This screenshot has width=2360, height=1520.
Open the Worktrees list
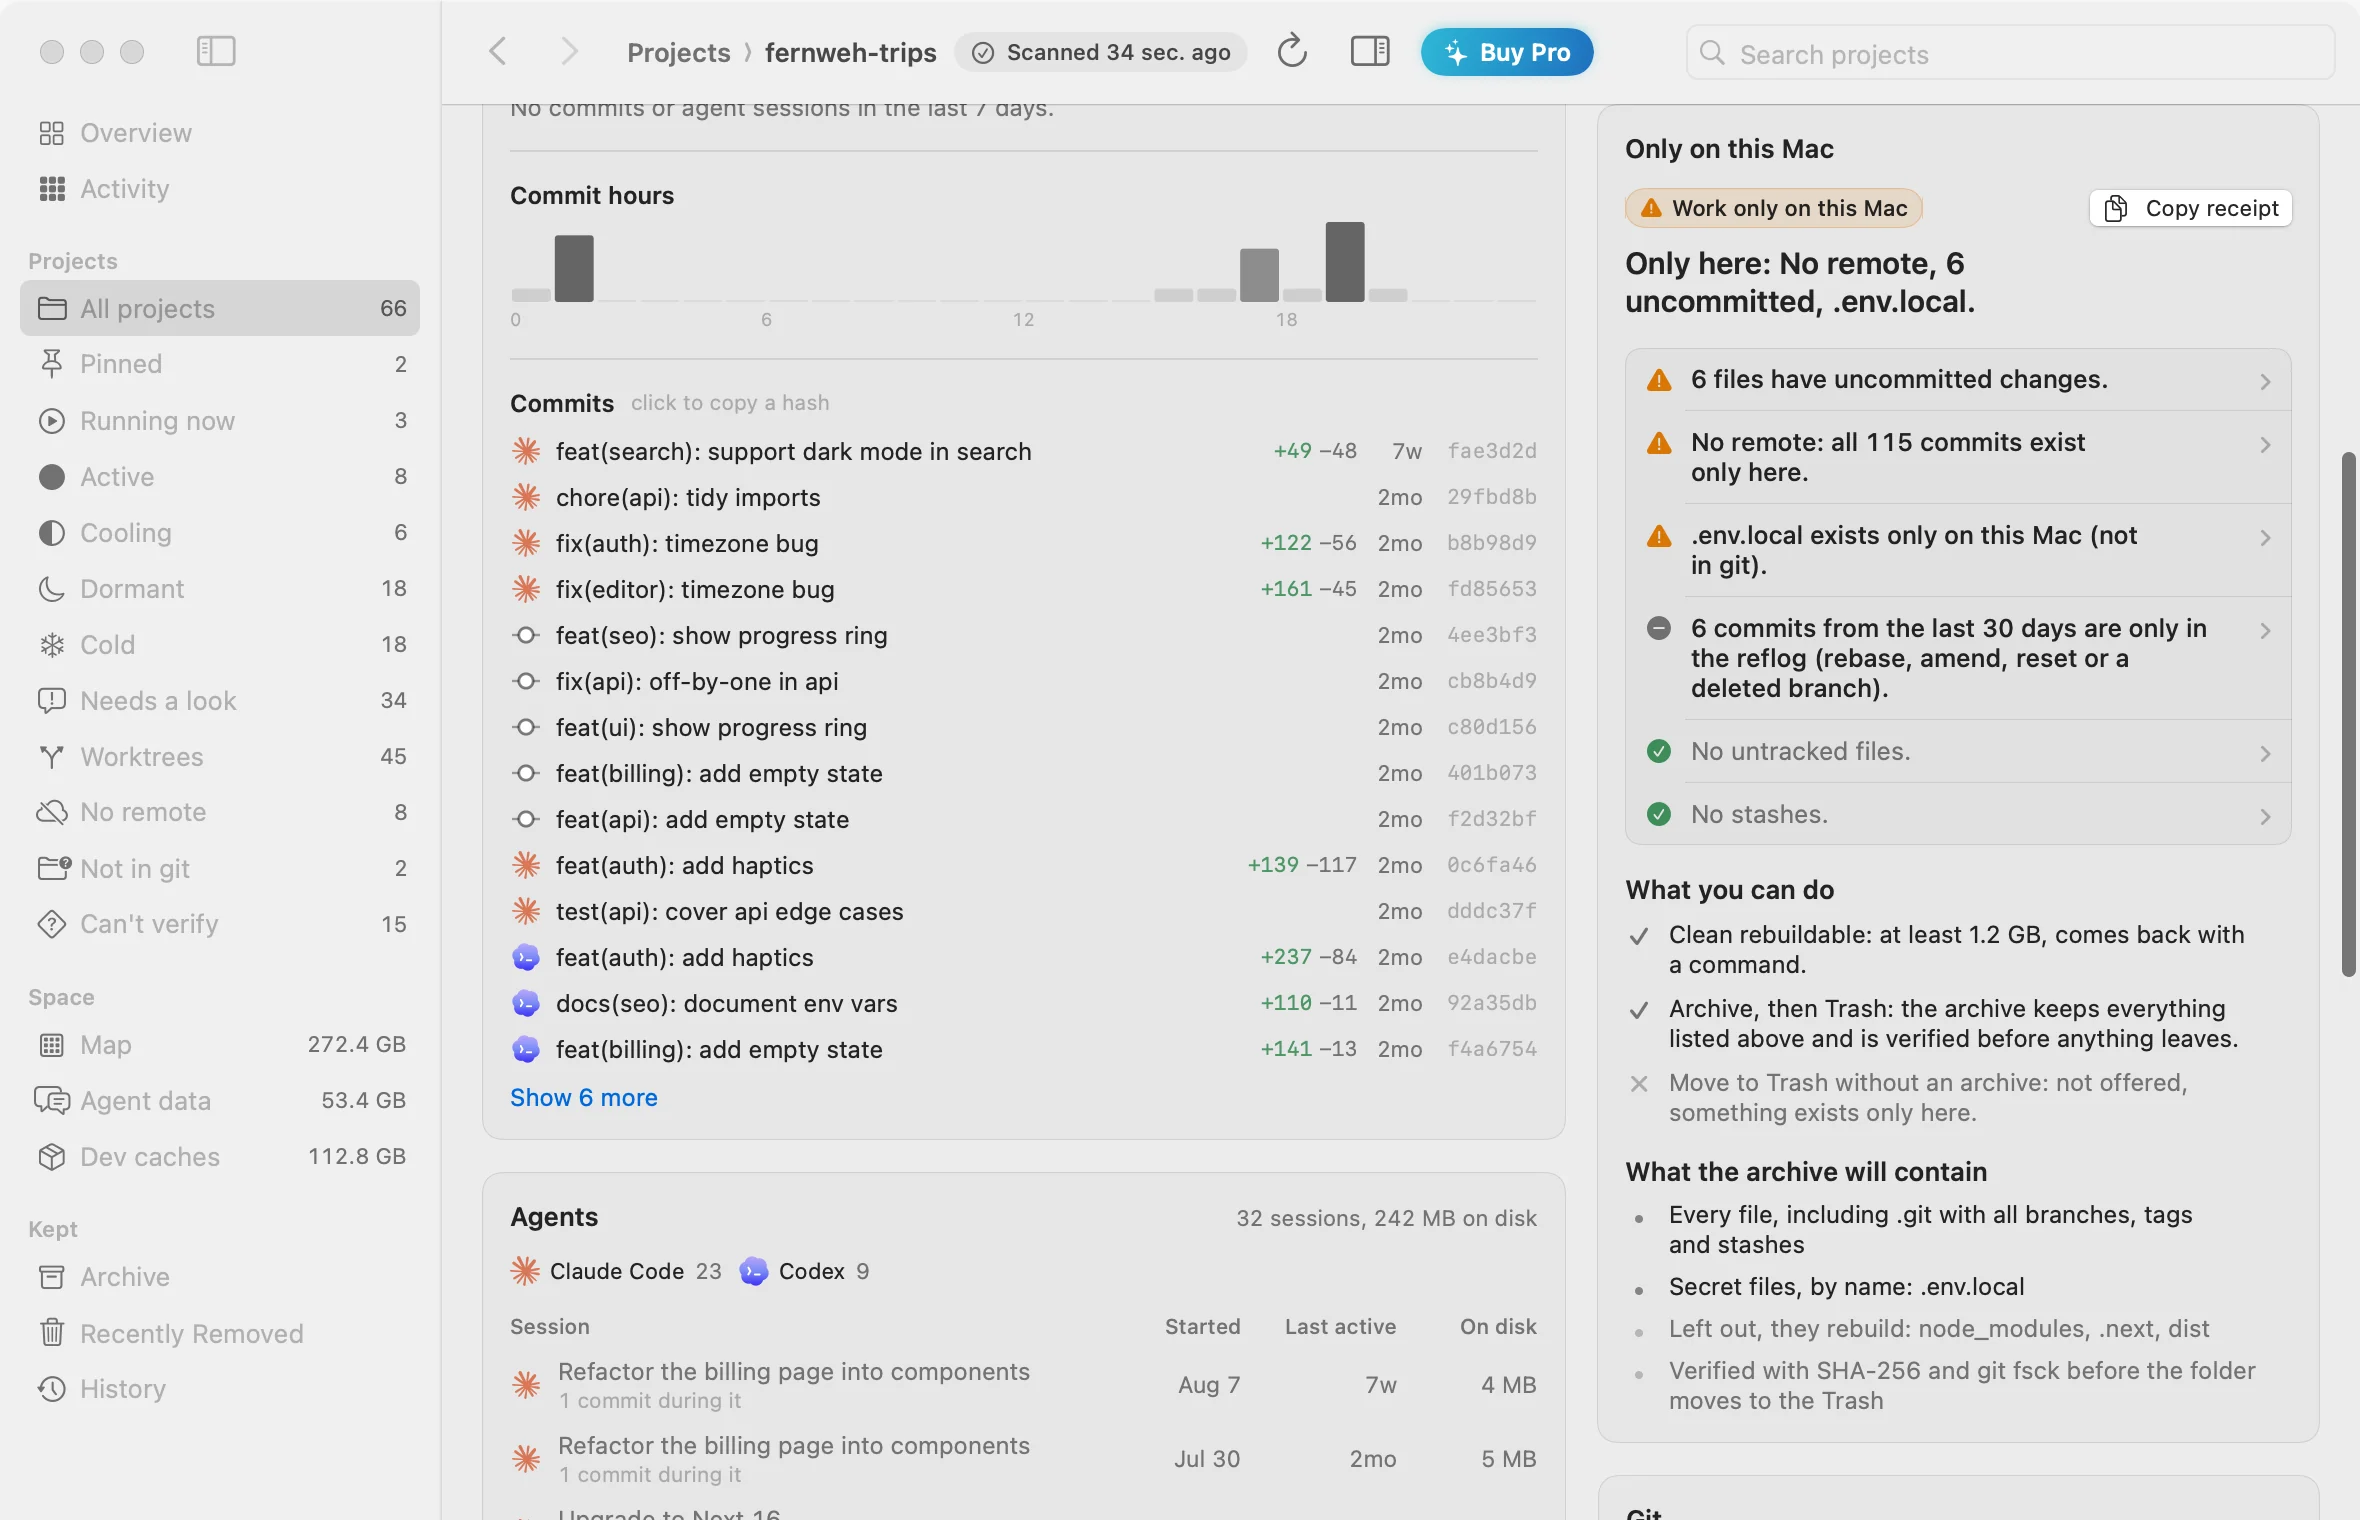[x=220, y=756]
